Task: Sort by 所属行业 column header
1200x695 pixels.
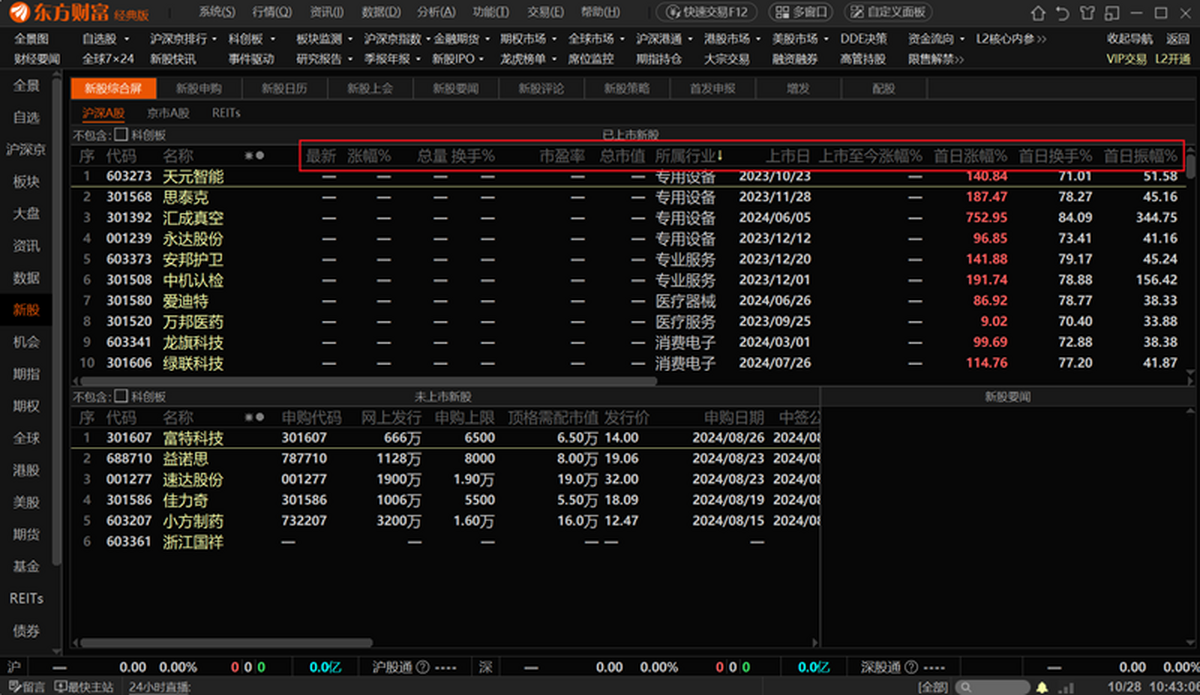Action: pos(689,156)
